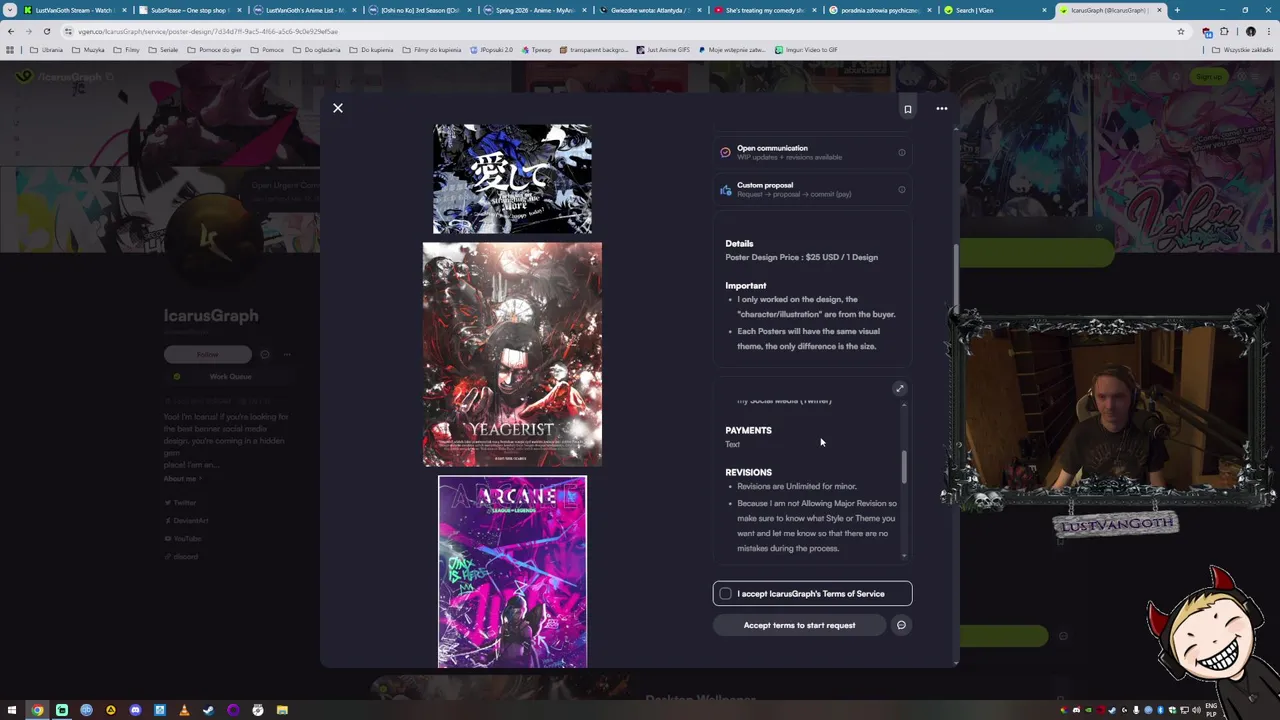
Task: Open the Yeagerist poster thumbnail
Action: coord(512,354)
